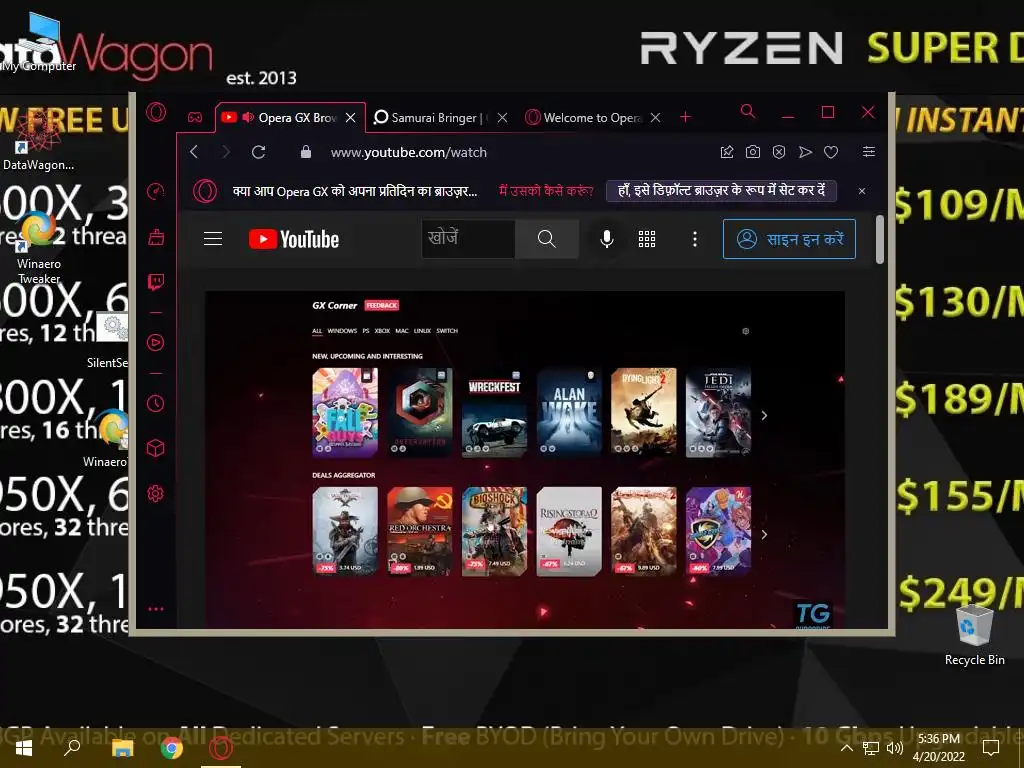Open Easy Setup sliders icon
The height and width of the screenshot is (768, 1024).
tap(869, 152)
